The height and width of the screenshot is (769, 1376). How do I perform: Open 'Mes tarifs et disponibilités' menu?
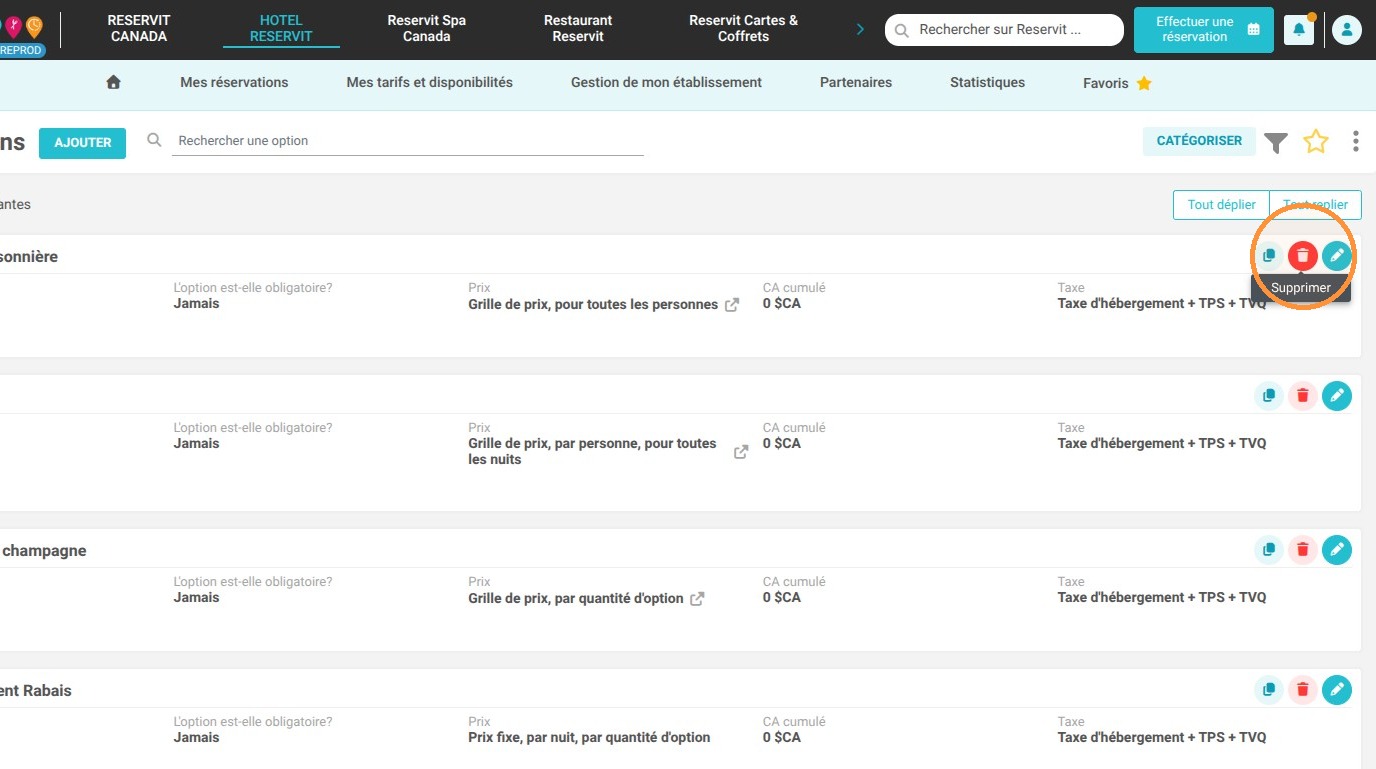(430, 83)
